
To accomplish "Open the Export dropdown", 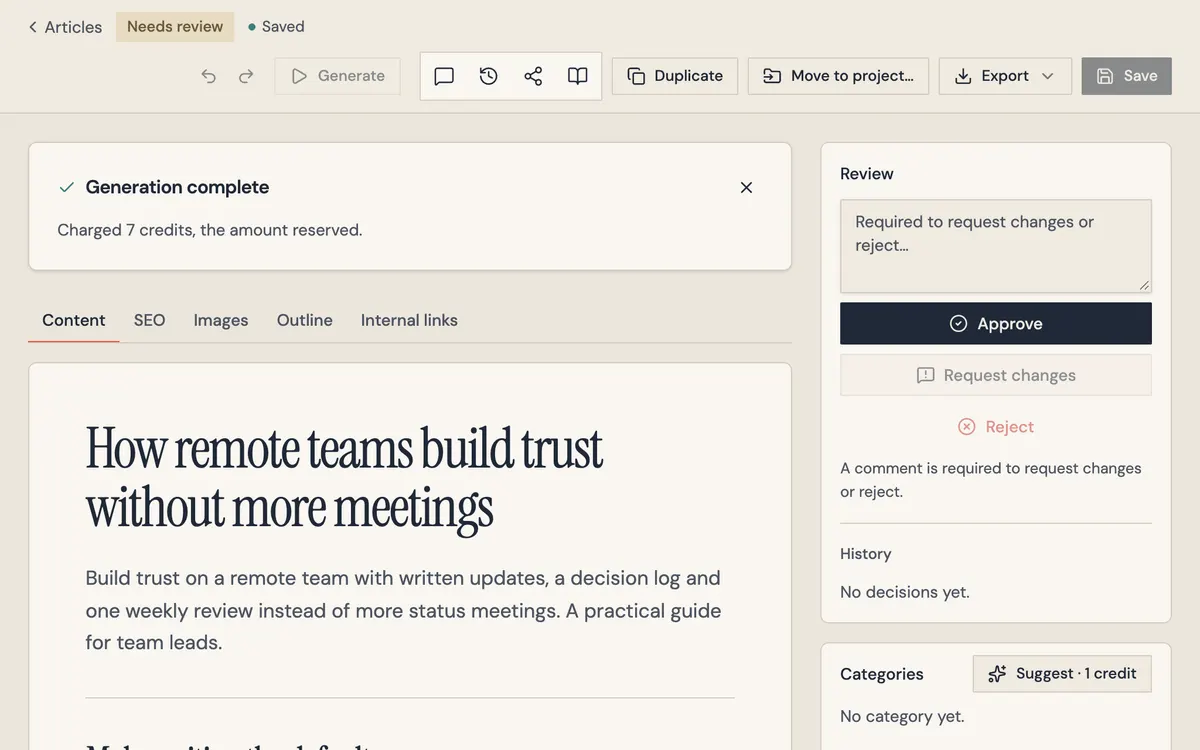I will click(x=1005, y=76).
